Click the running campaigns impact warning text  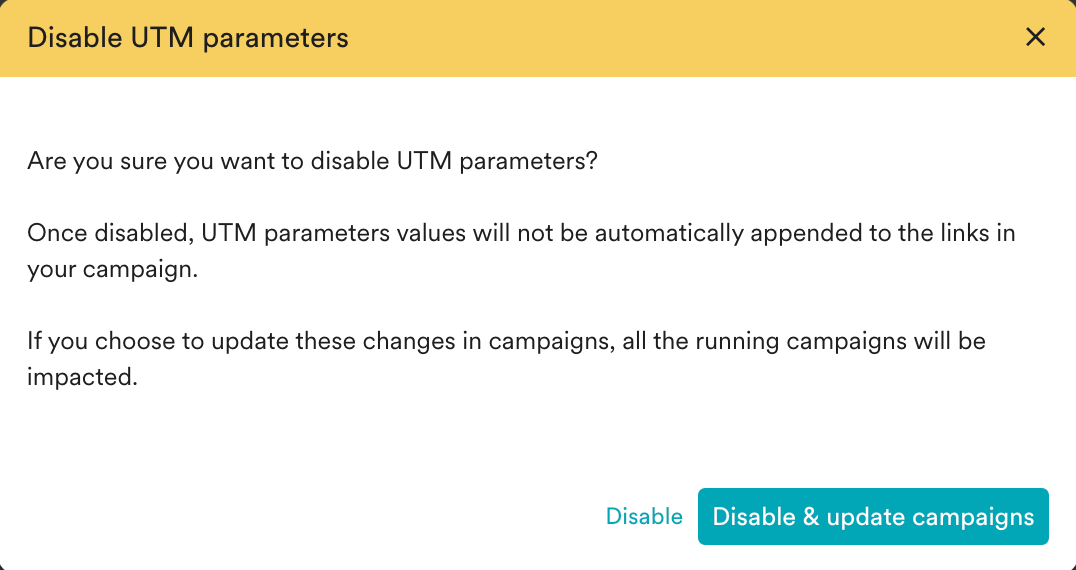click(x=506, y=359)
